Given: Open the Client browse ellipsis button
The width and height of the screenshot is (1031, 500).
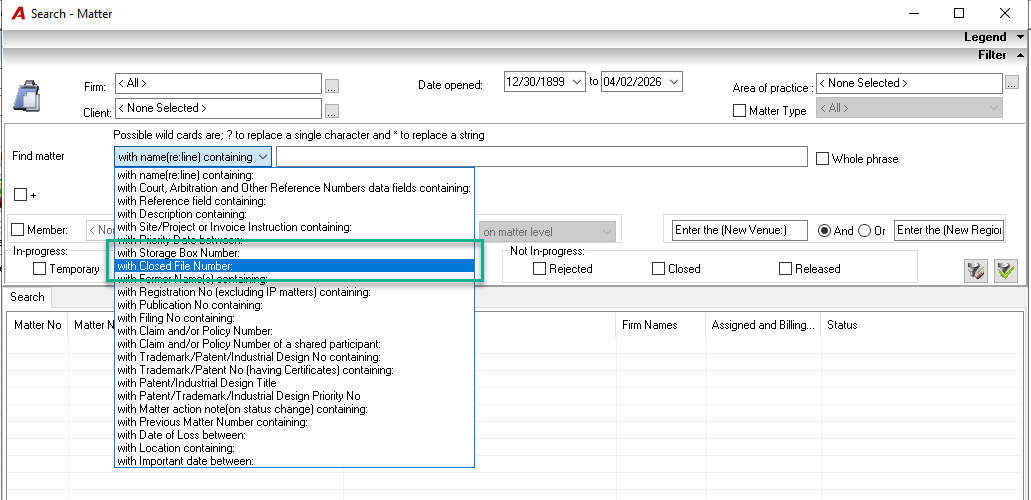Looking at the screenshot, I should pos(332,111).
